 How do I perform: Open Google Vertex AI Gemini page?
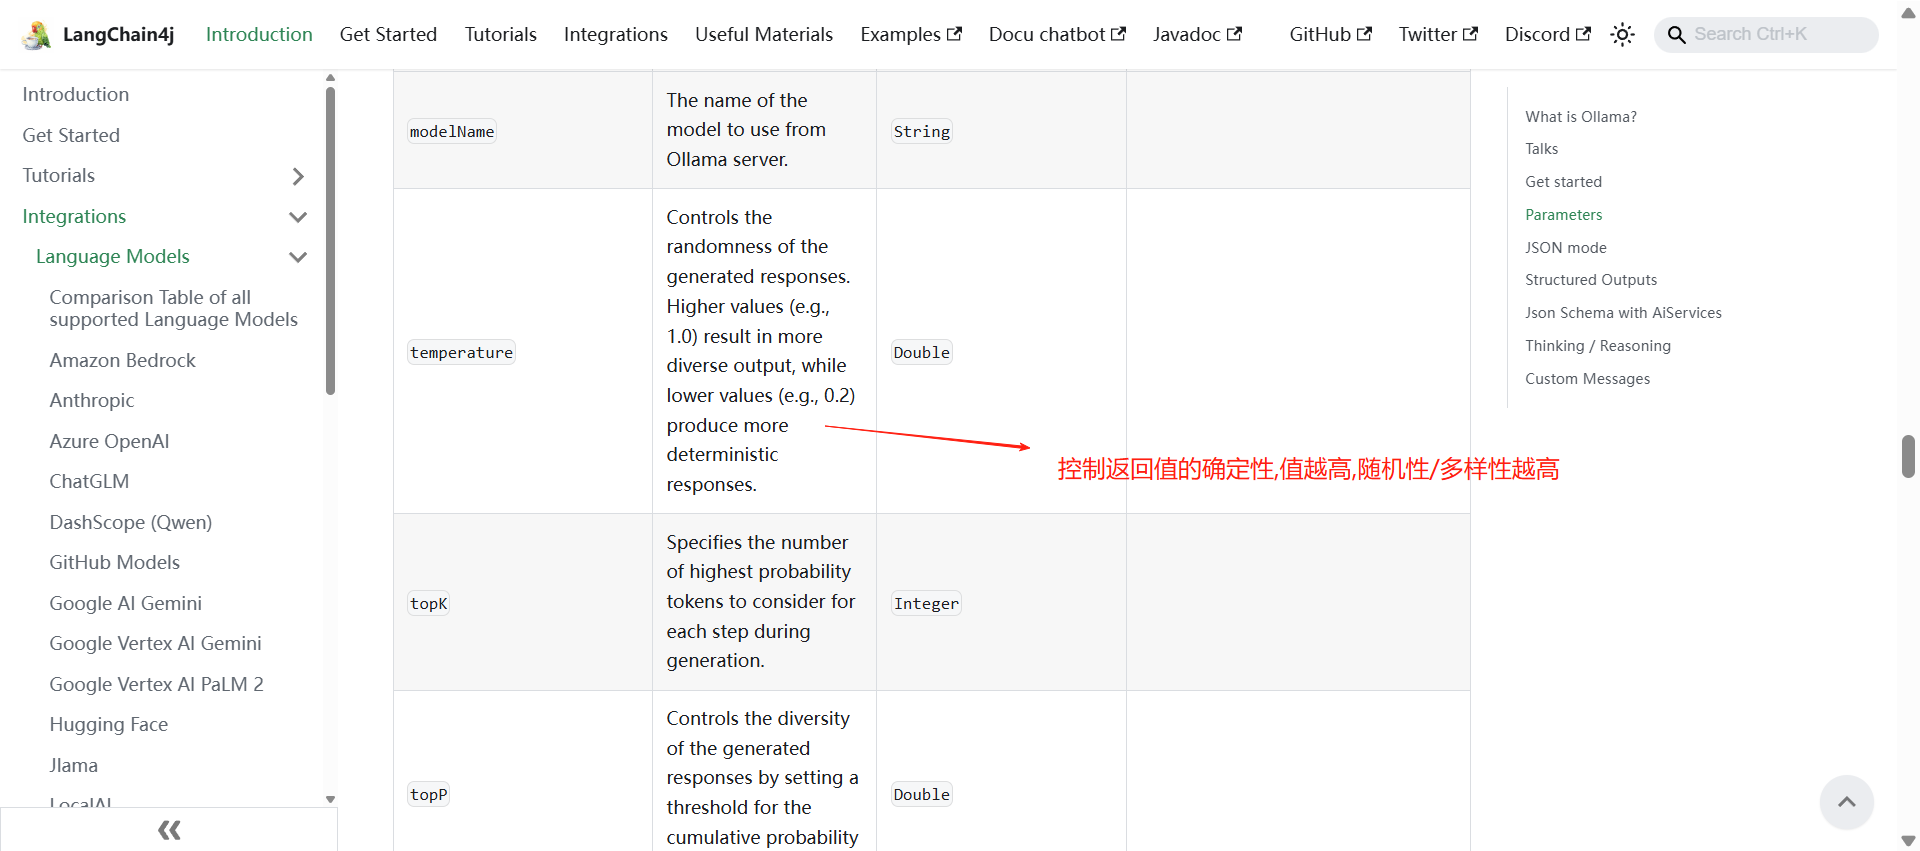click(156, 644)
